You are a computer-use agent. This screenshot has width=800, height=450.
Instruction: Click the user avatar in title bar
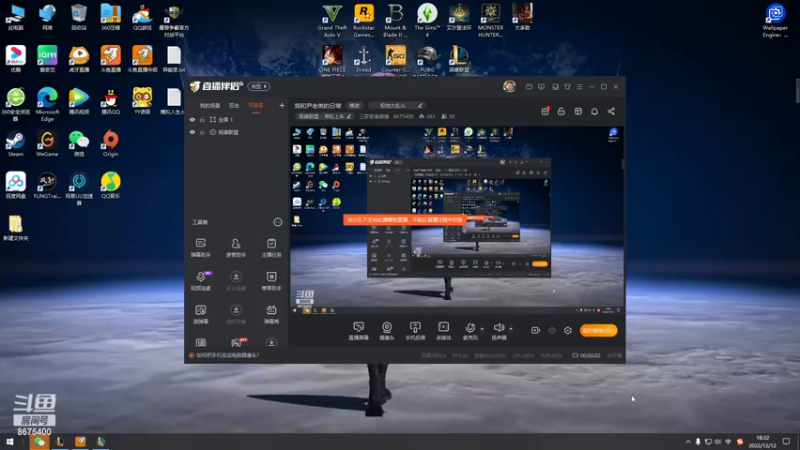[509, 86]
